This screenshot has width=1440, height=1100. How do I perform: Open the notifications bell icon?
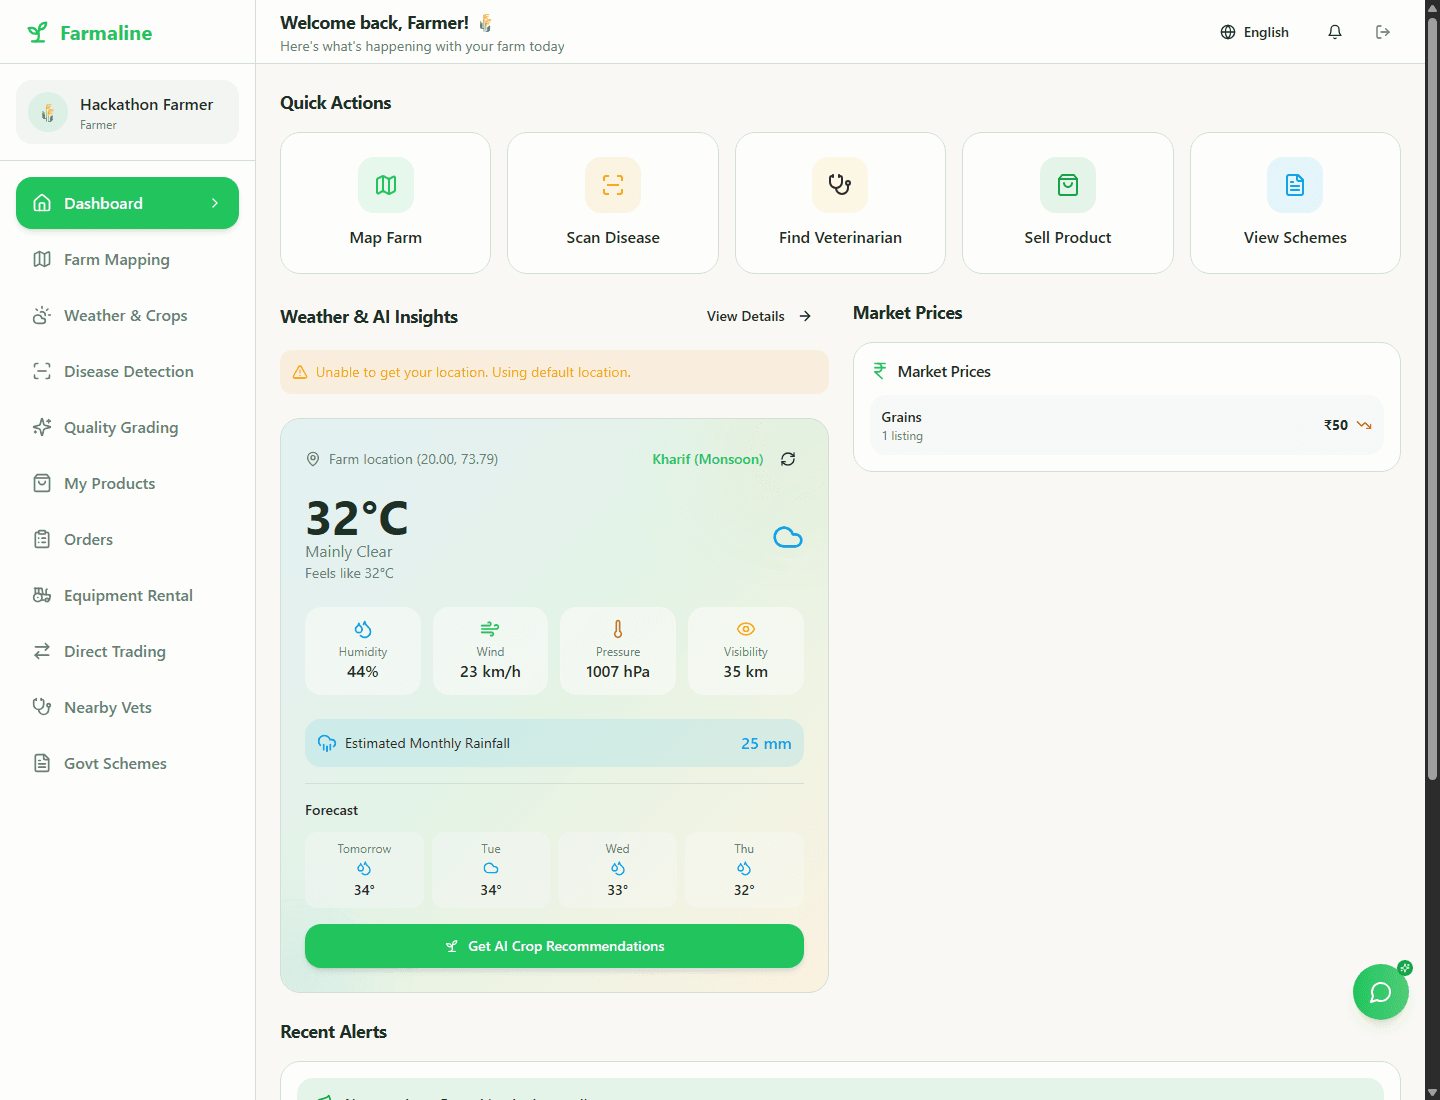(x=1335, y=32)
